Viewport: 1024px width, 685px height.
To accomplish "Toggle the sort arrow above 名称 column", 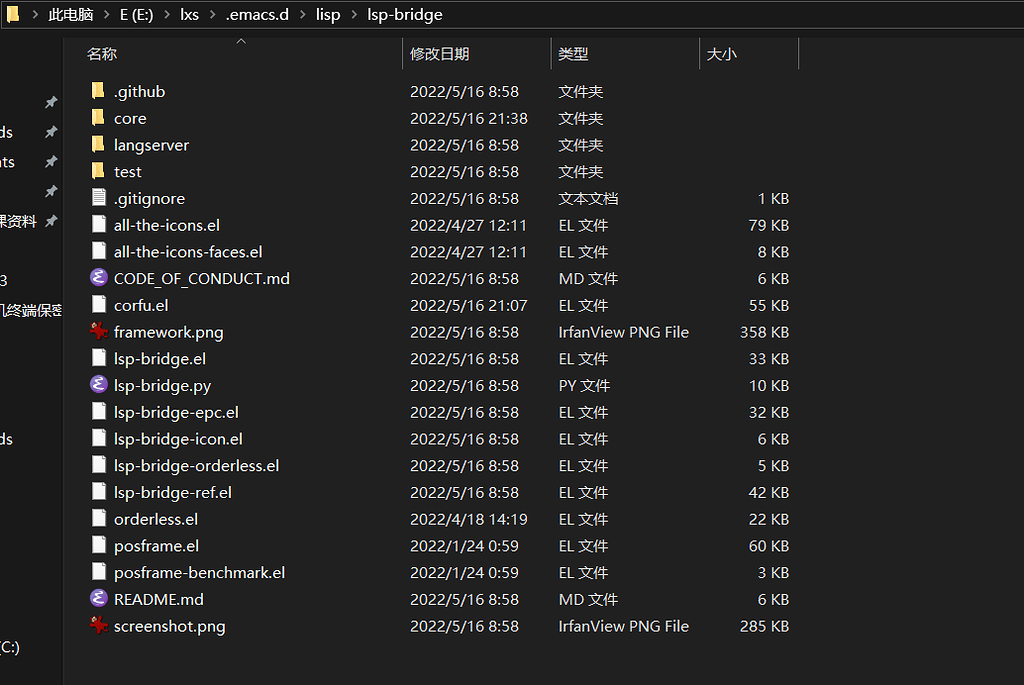I will pyautogui.click(x=240, y=41).
